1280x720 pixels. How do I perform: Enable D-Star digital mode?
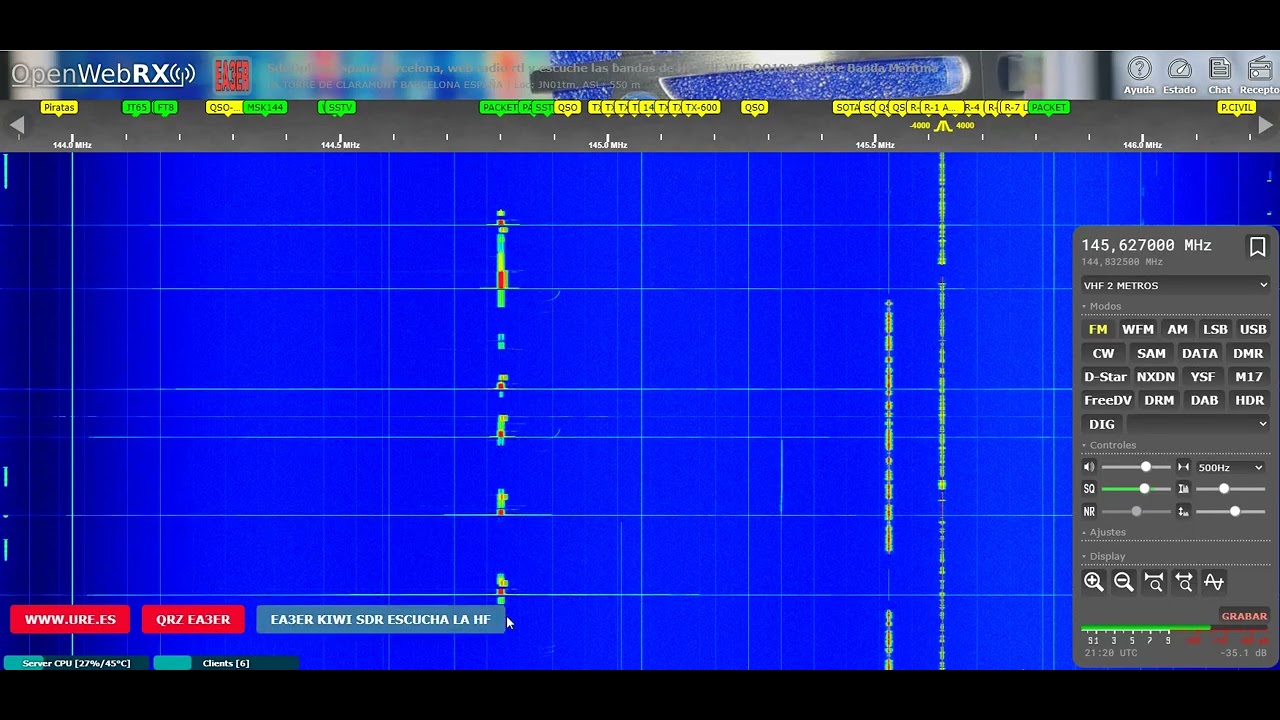coord(1105,377)
